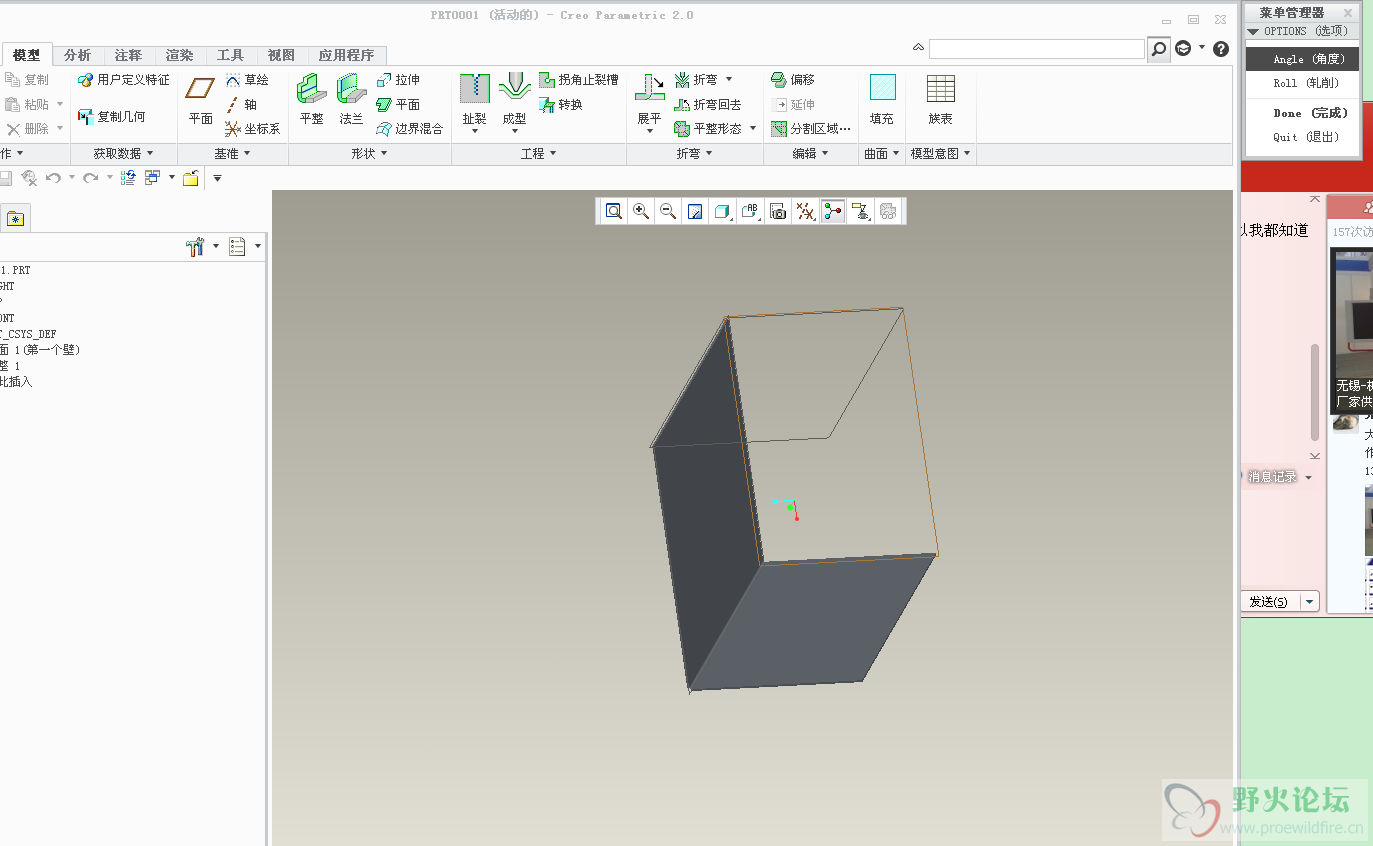The width and height of the screenshot is (1373, 846).
Task: Choose 边界混合 boundary blend tool
Action: pyautogui.click(x=409, y=128)
